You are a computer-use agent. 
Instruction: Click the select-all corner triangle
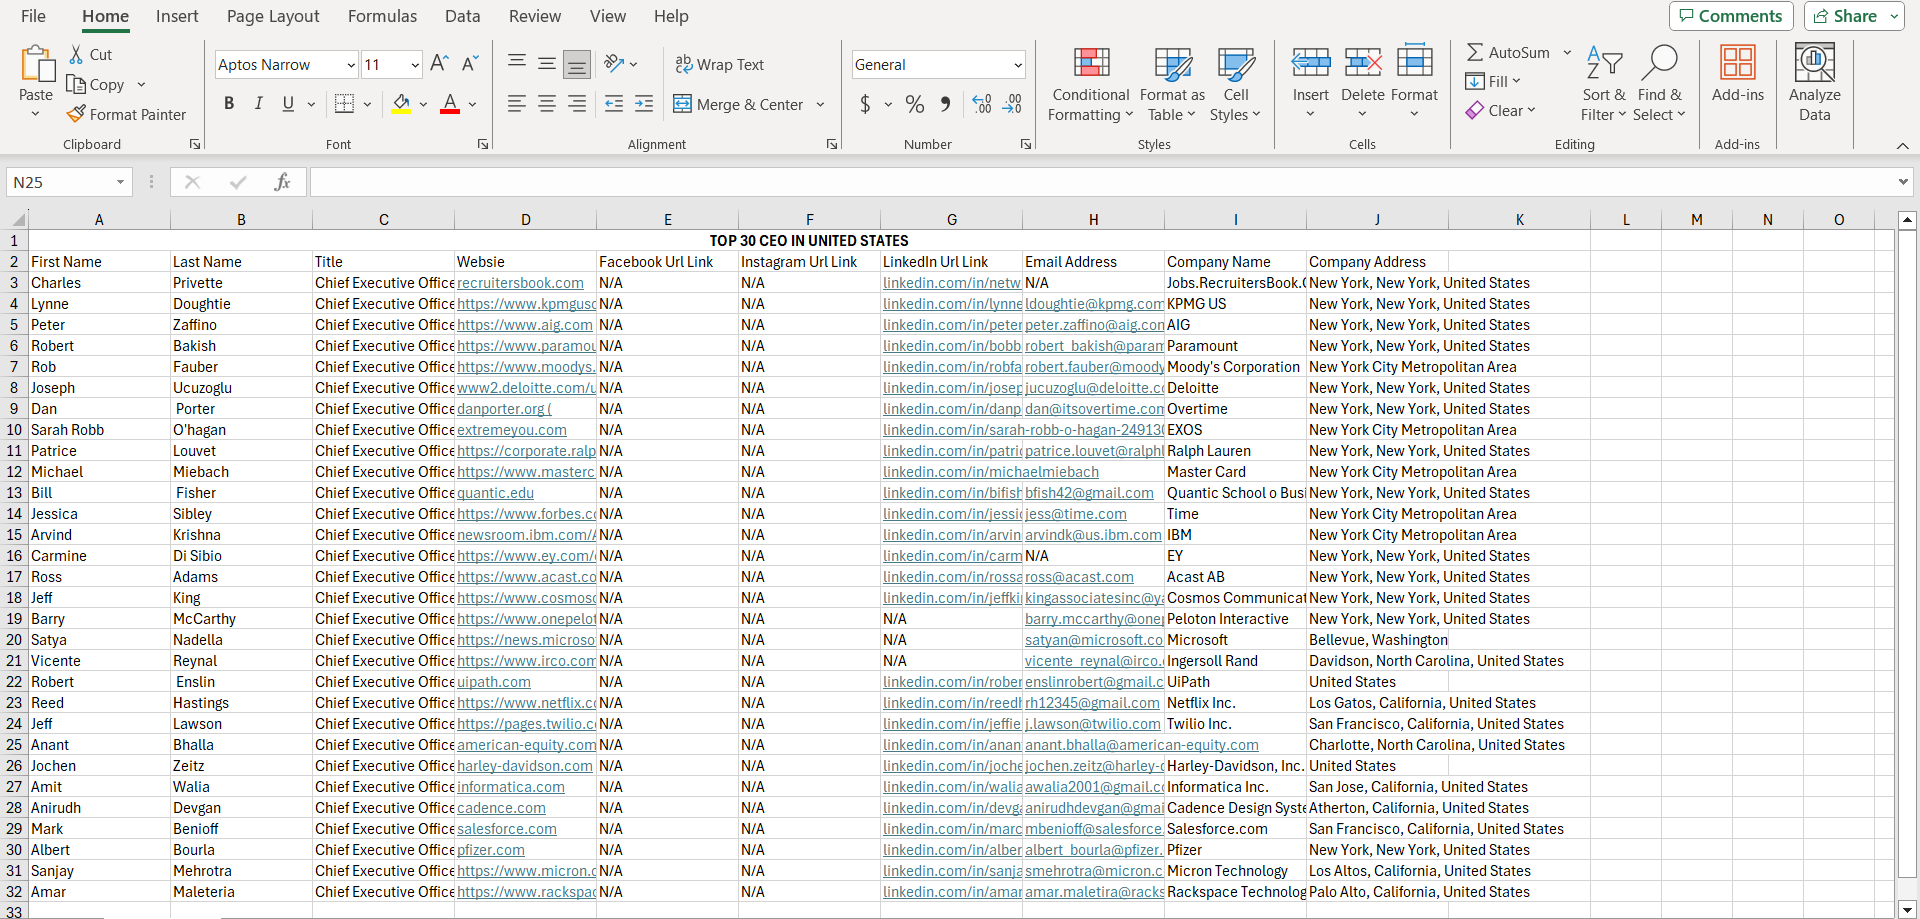tap(18, 219)
